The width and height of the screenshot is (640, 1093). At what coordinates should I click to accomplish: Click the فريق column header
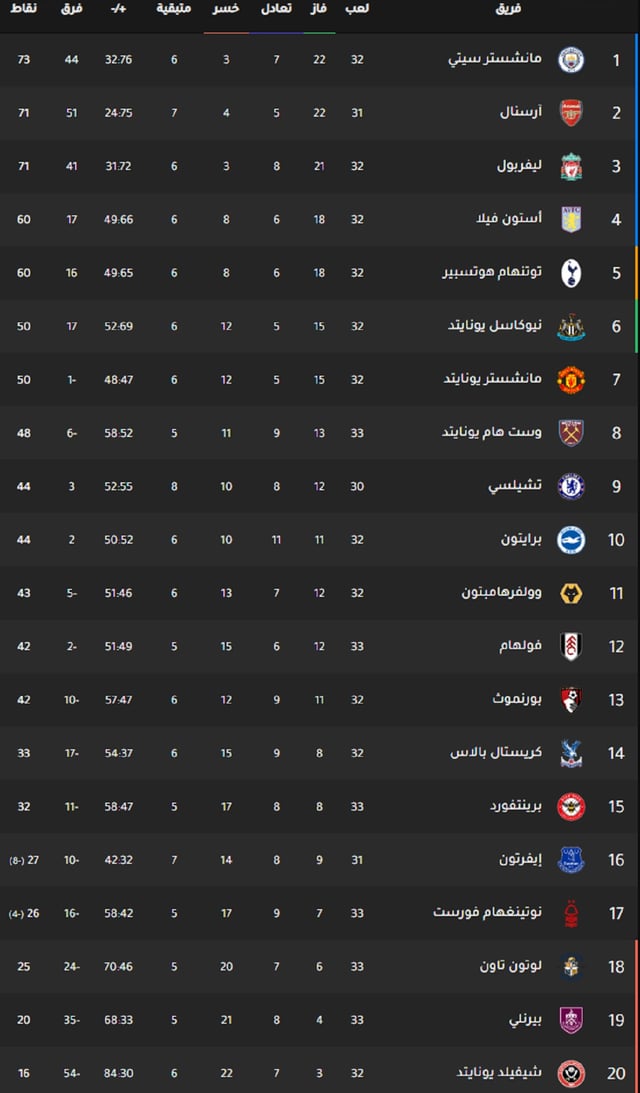tap(508, 9)
